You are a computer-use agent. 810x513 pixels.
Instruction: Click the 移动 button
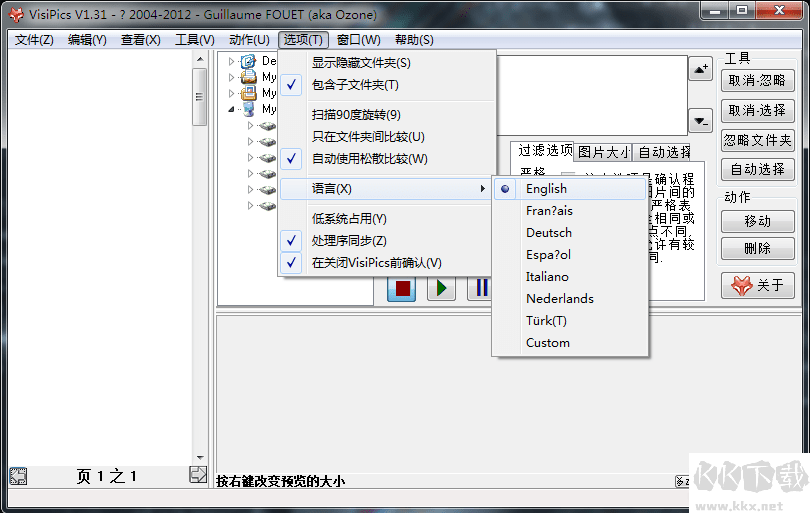pyautogui.click(x=757, y=221)
